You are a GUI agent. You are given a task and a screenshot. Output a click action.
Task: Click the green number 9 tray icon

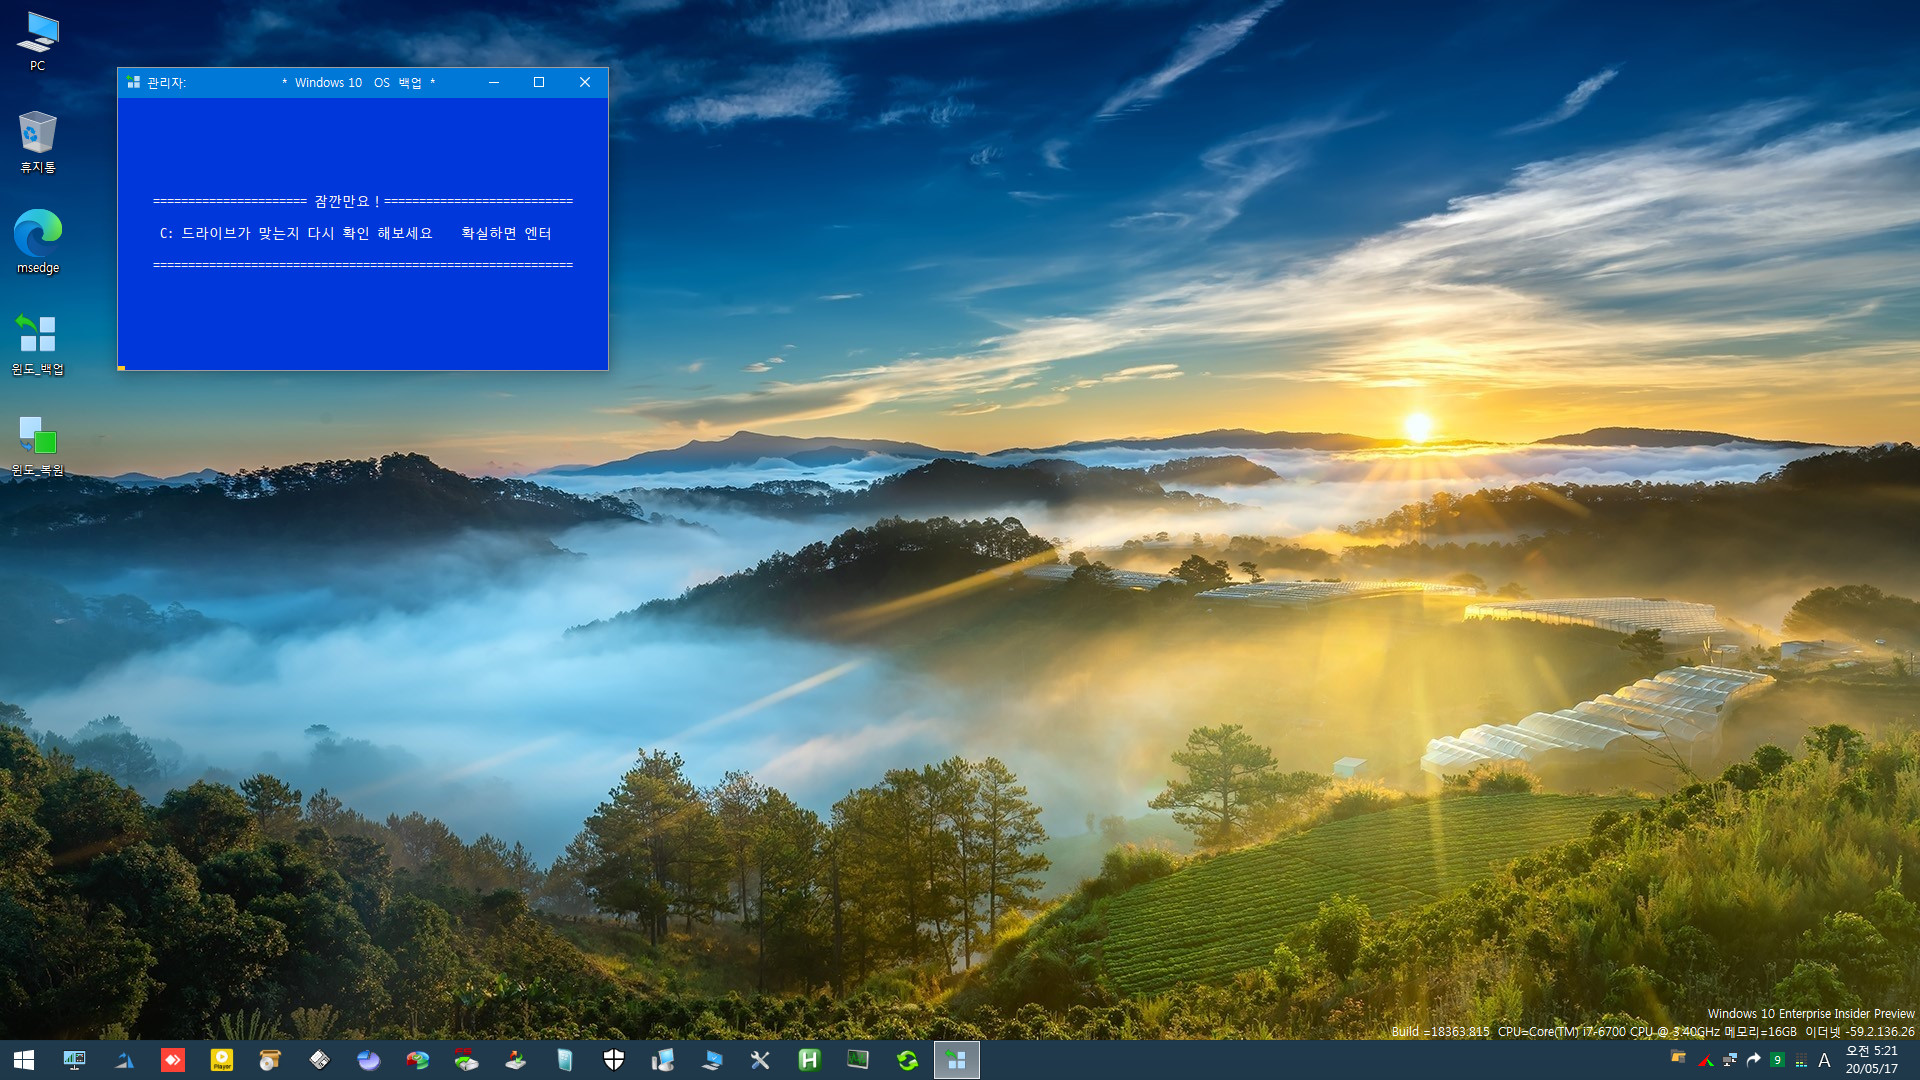(1777, 1060)
